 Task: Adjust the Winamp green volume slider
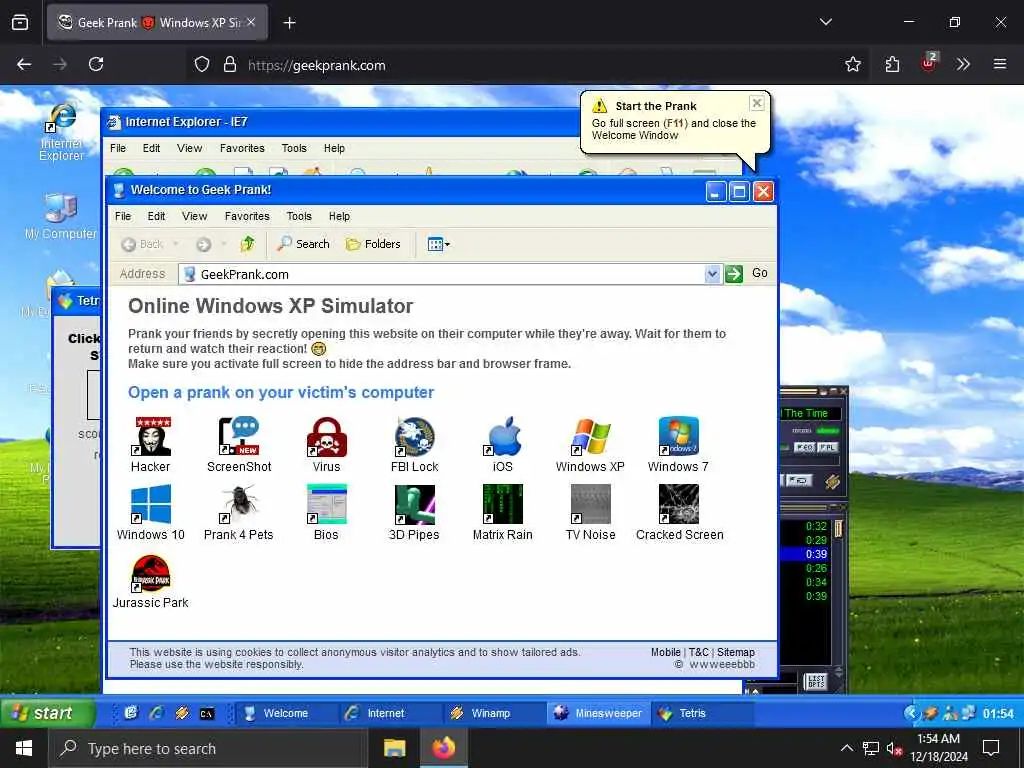point(827,431)
